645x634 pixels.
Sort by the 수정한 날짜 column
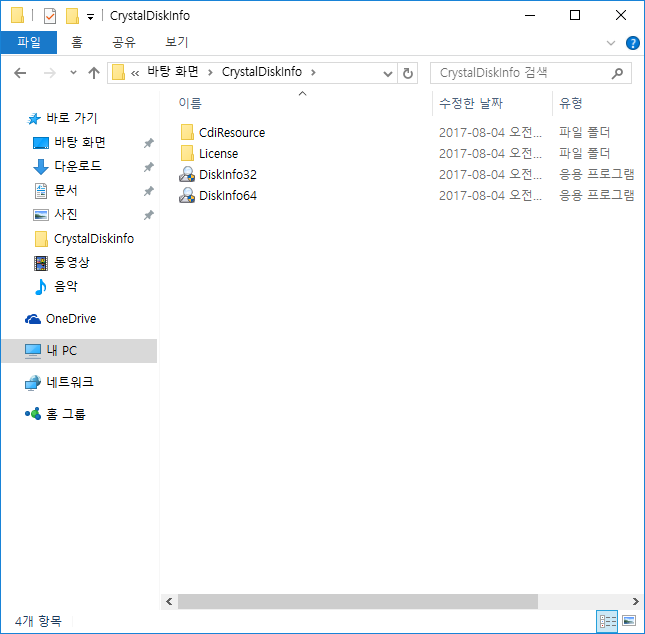pos(471,103)
